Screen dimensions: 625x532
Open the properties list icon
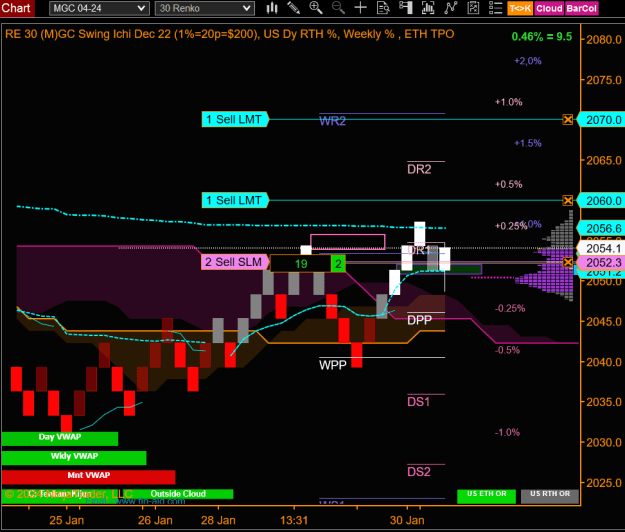point(495,8)
